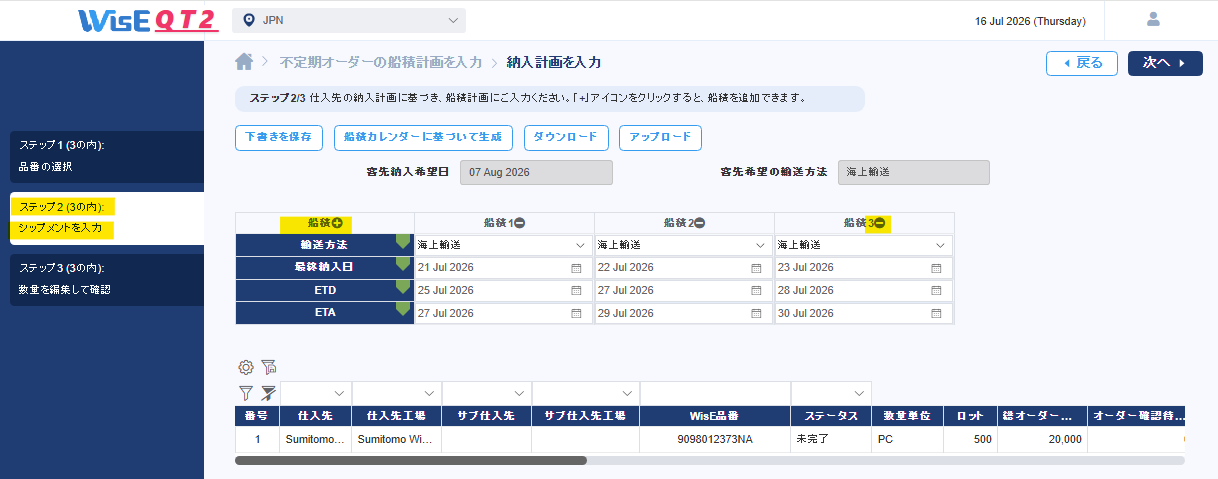Screen dimensions: 1218x479
Task: Open the status column filter dropdown
Action: click(x=831, y=393)
